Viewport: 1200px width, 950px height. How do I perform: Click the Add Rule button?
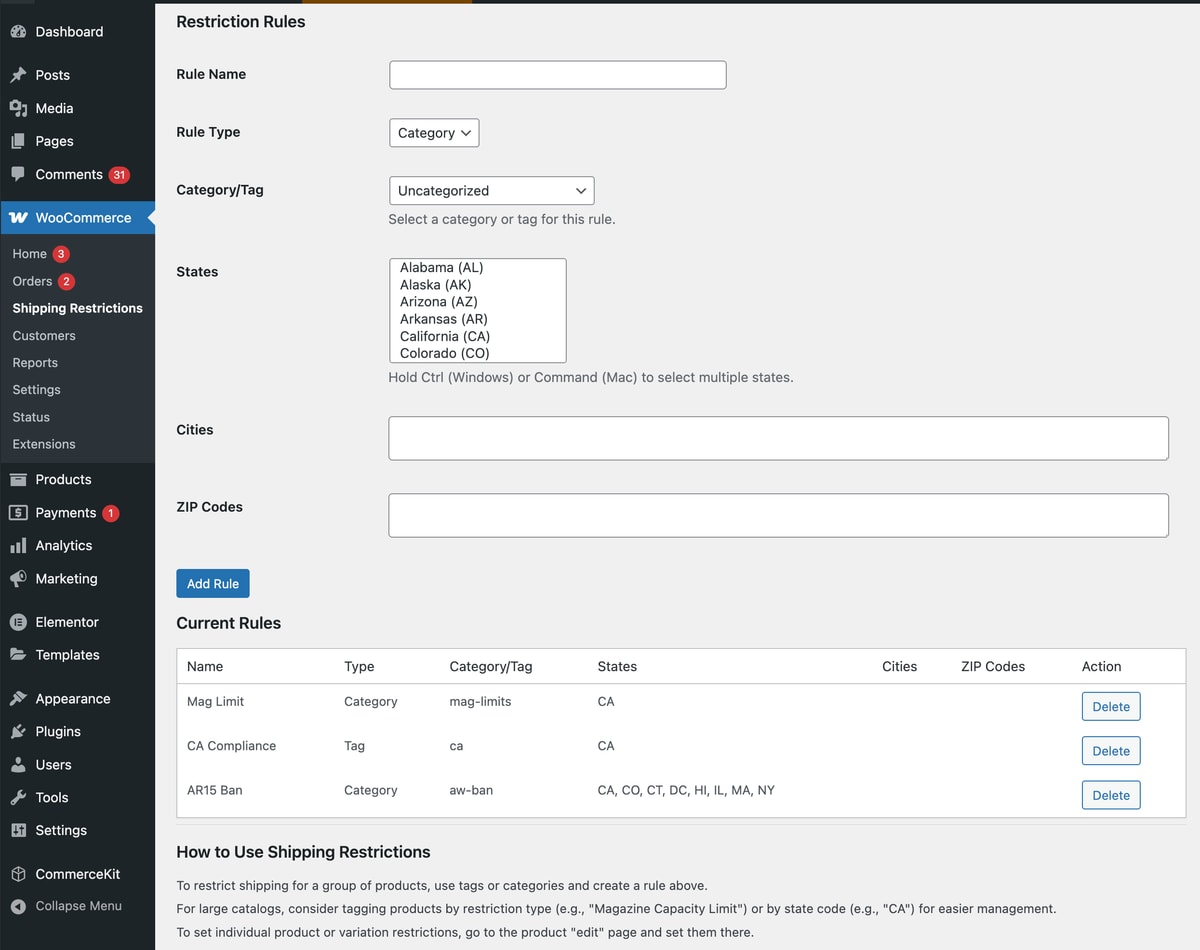point(213,584)
